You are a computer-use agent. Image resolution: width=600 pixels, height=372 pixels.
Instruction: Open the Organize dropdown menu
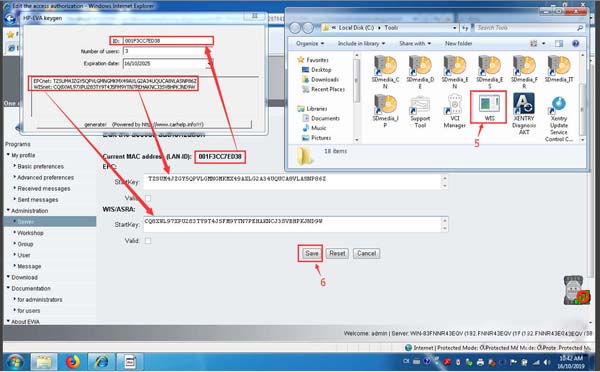pyautogui.click(x=310, y=44)
